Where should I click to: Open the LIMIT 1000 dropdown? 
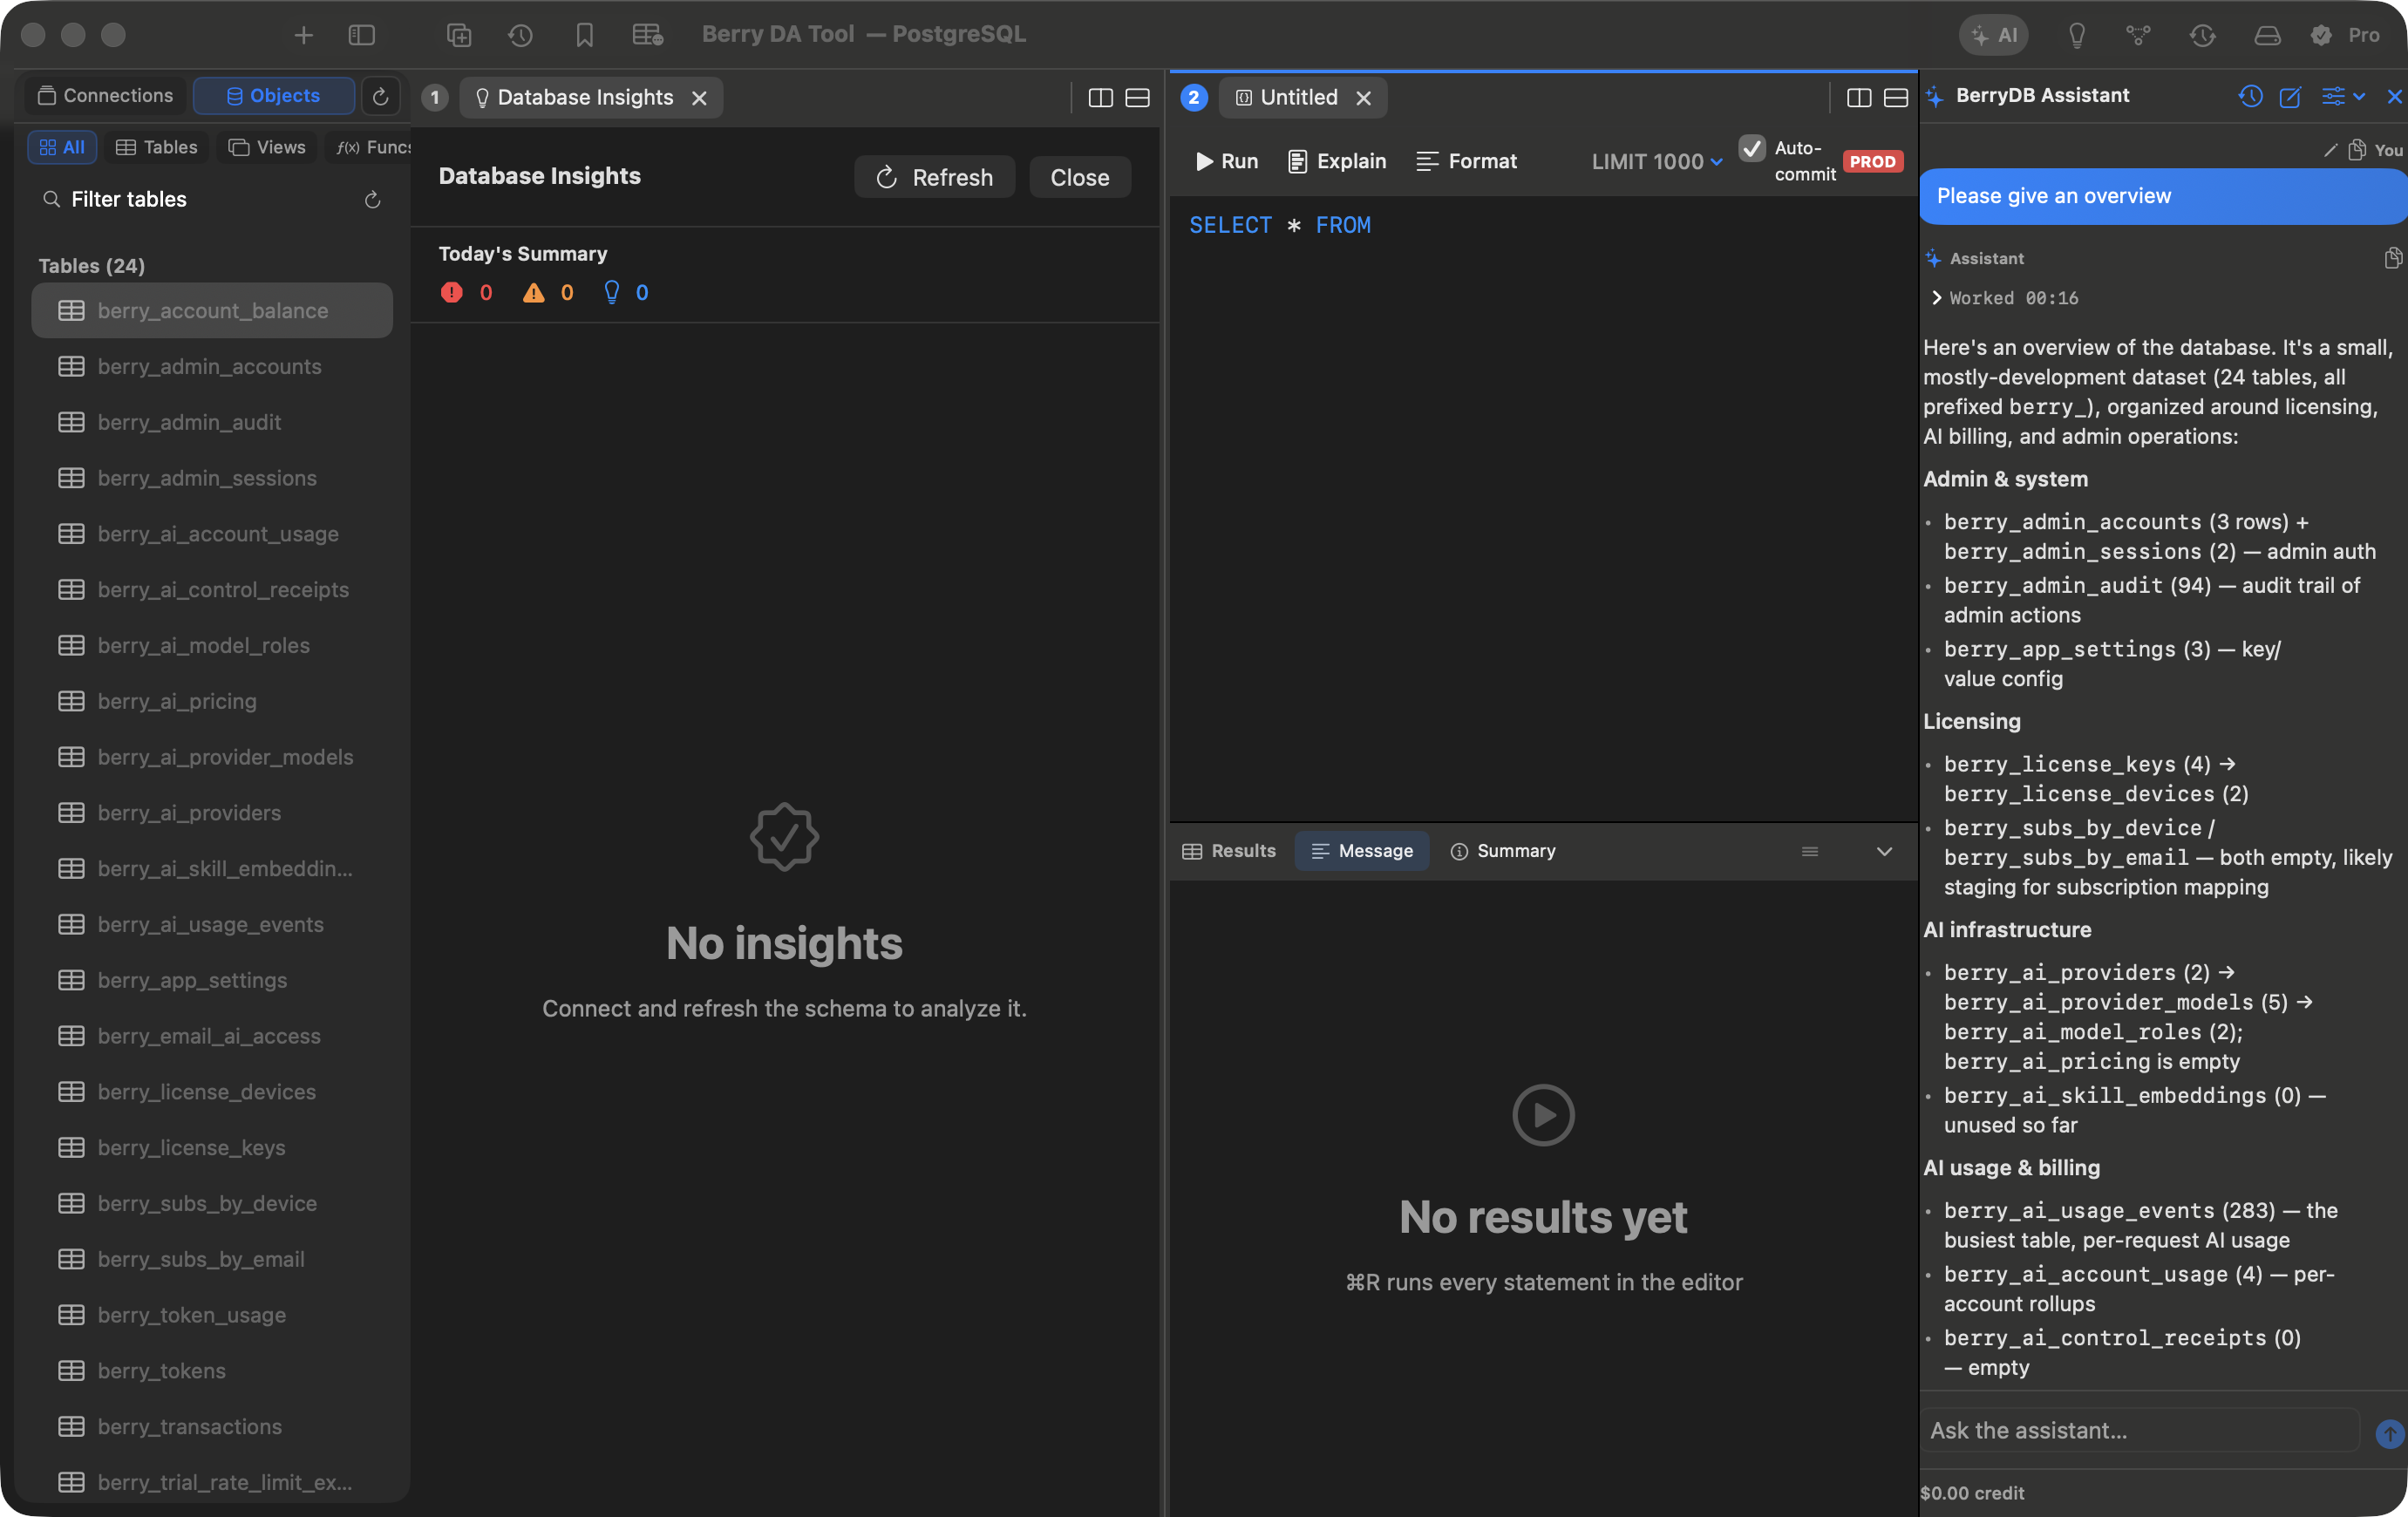(1657, 161)
